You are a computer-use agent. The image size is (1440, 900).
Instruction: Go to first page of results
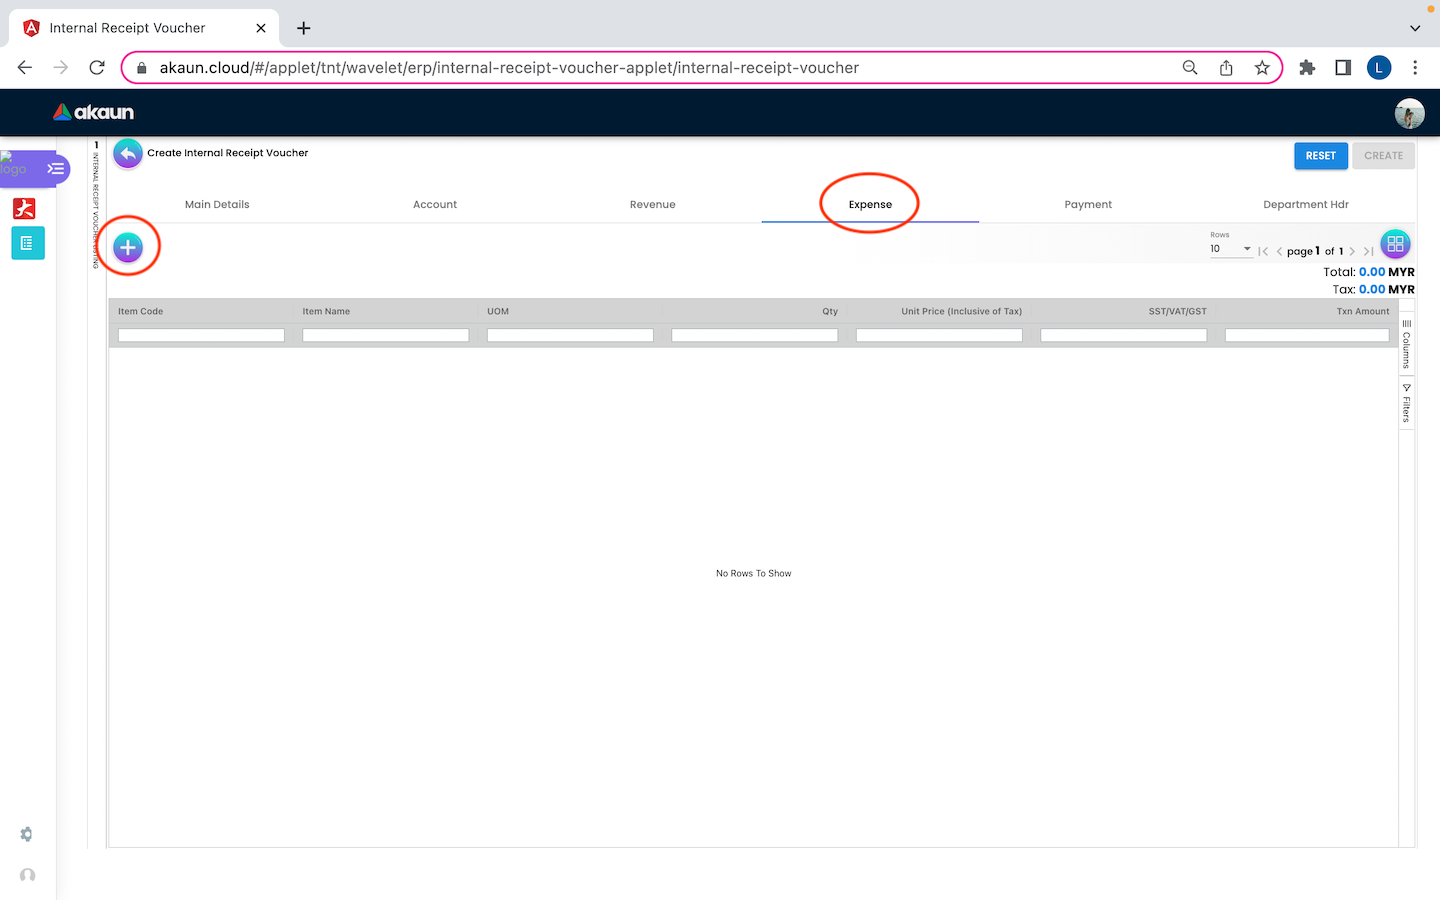(x=1263, y=251)
